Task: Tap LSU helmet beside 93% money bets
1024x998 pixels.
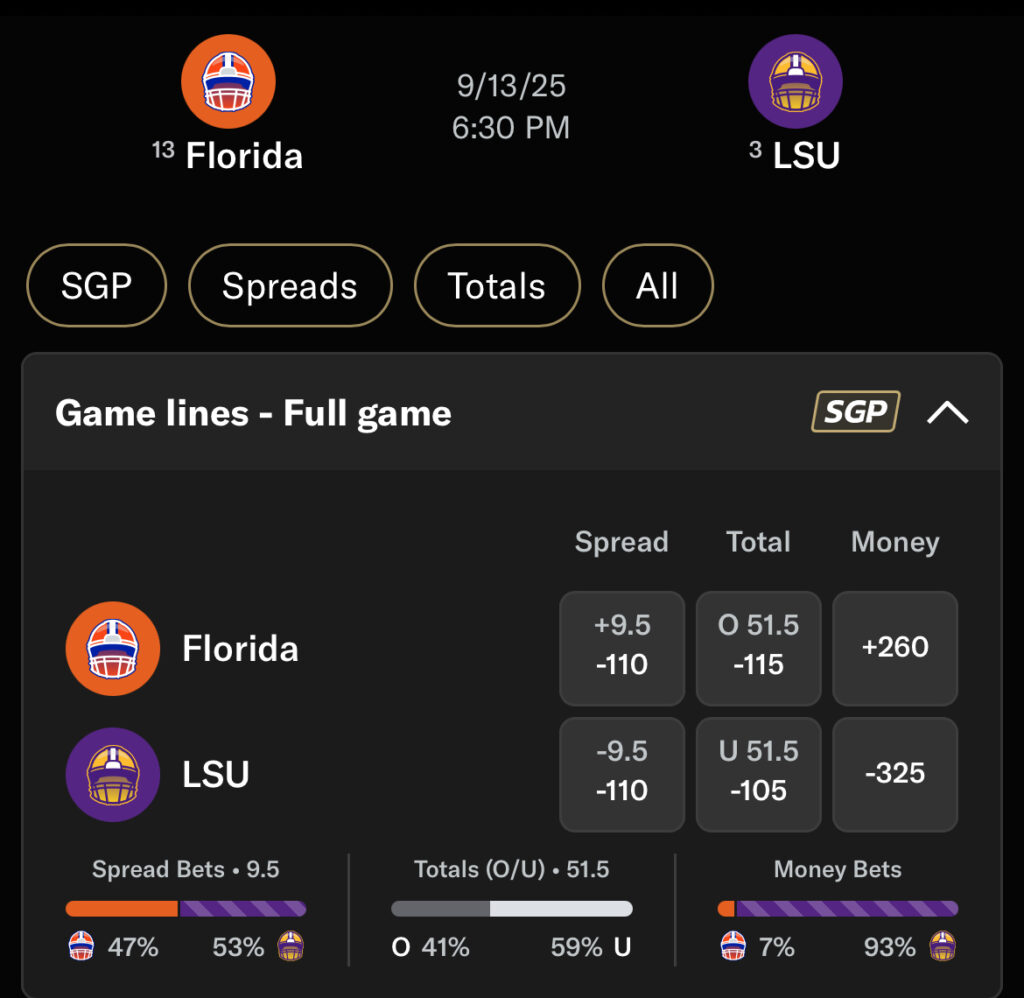Action: (x=942, y=946)
